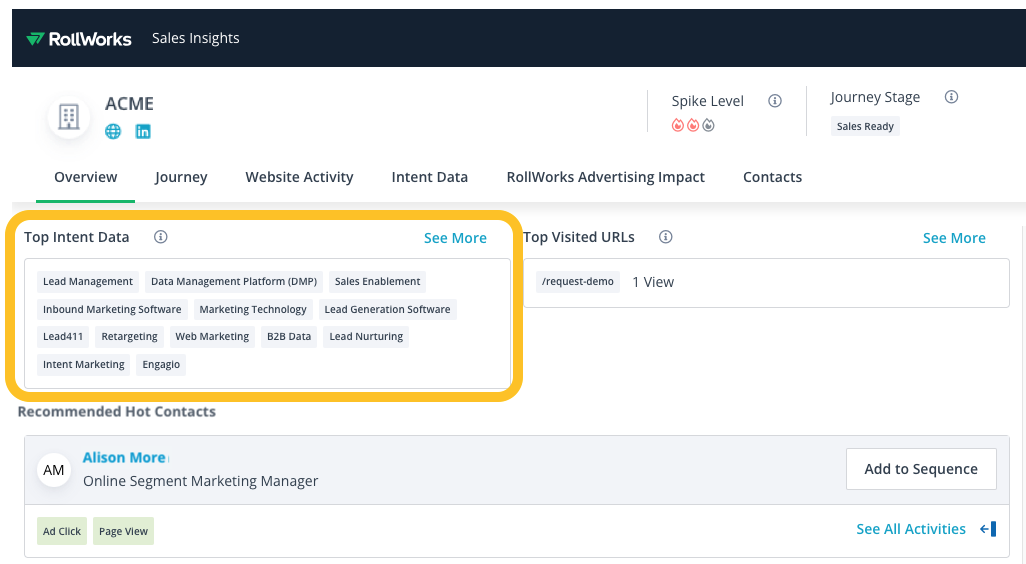This screenshot has width=1026, height=564.
Task: Select the Engagio tag
Action: point(161,364)
